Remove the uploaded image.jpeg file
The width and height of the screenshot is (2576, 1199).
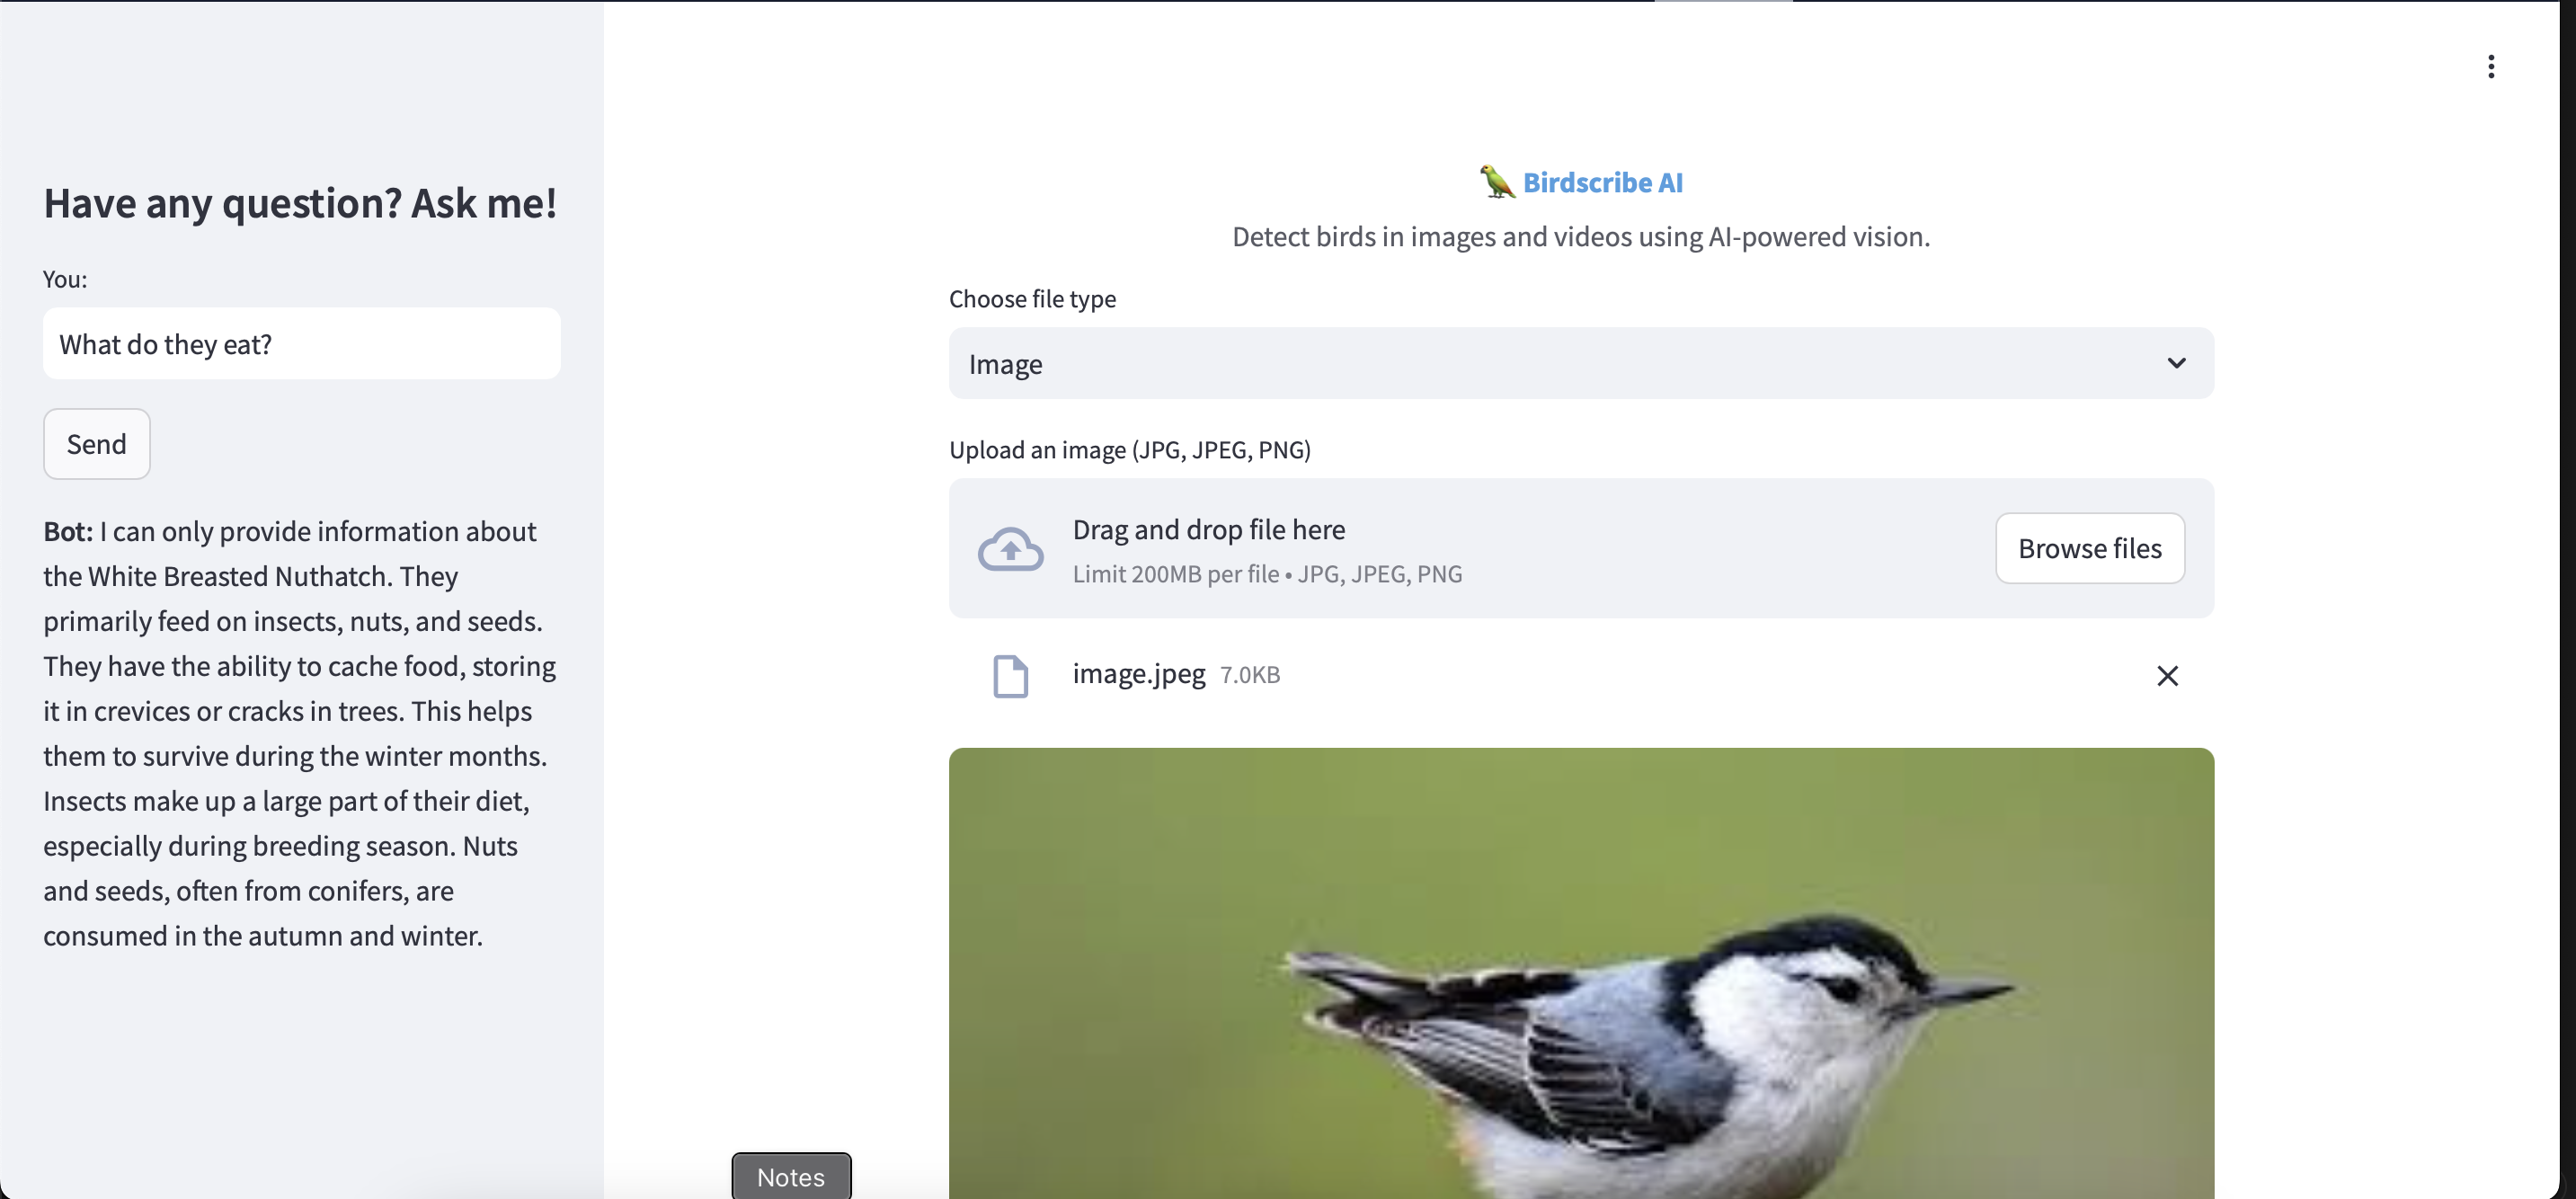(2166, 677)
